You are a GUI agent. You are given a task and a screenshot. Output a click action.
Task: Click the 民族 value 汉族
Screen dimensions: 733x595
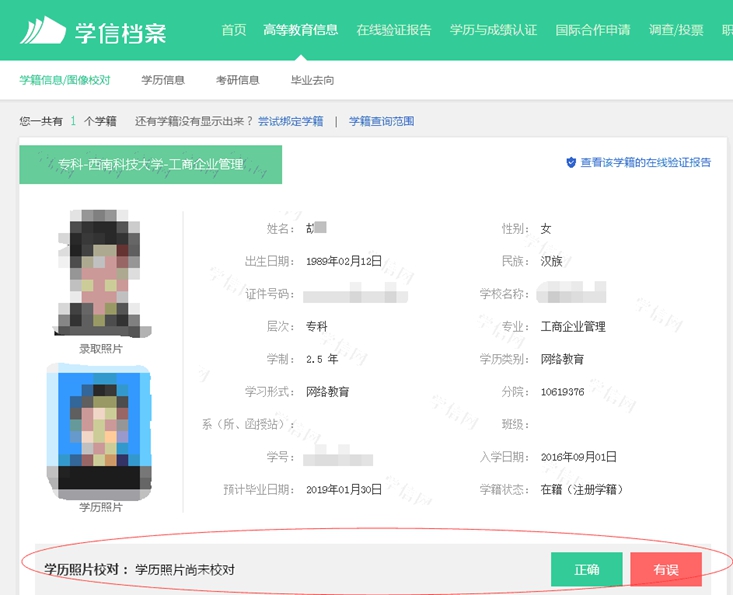551,261
